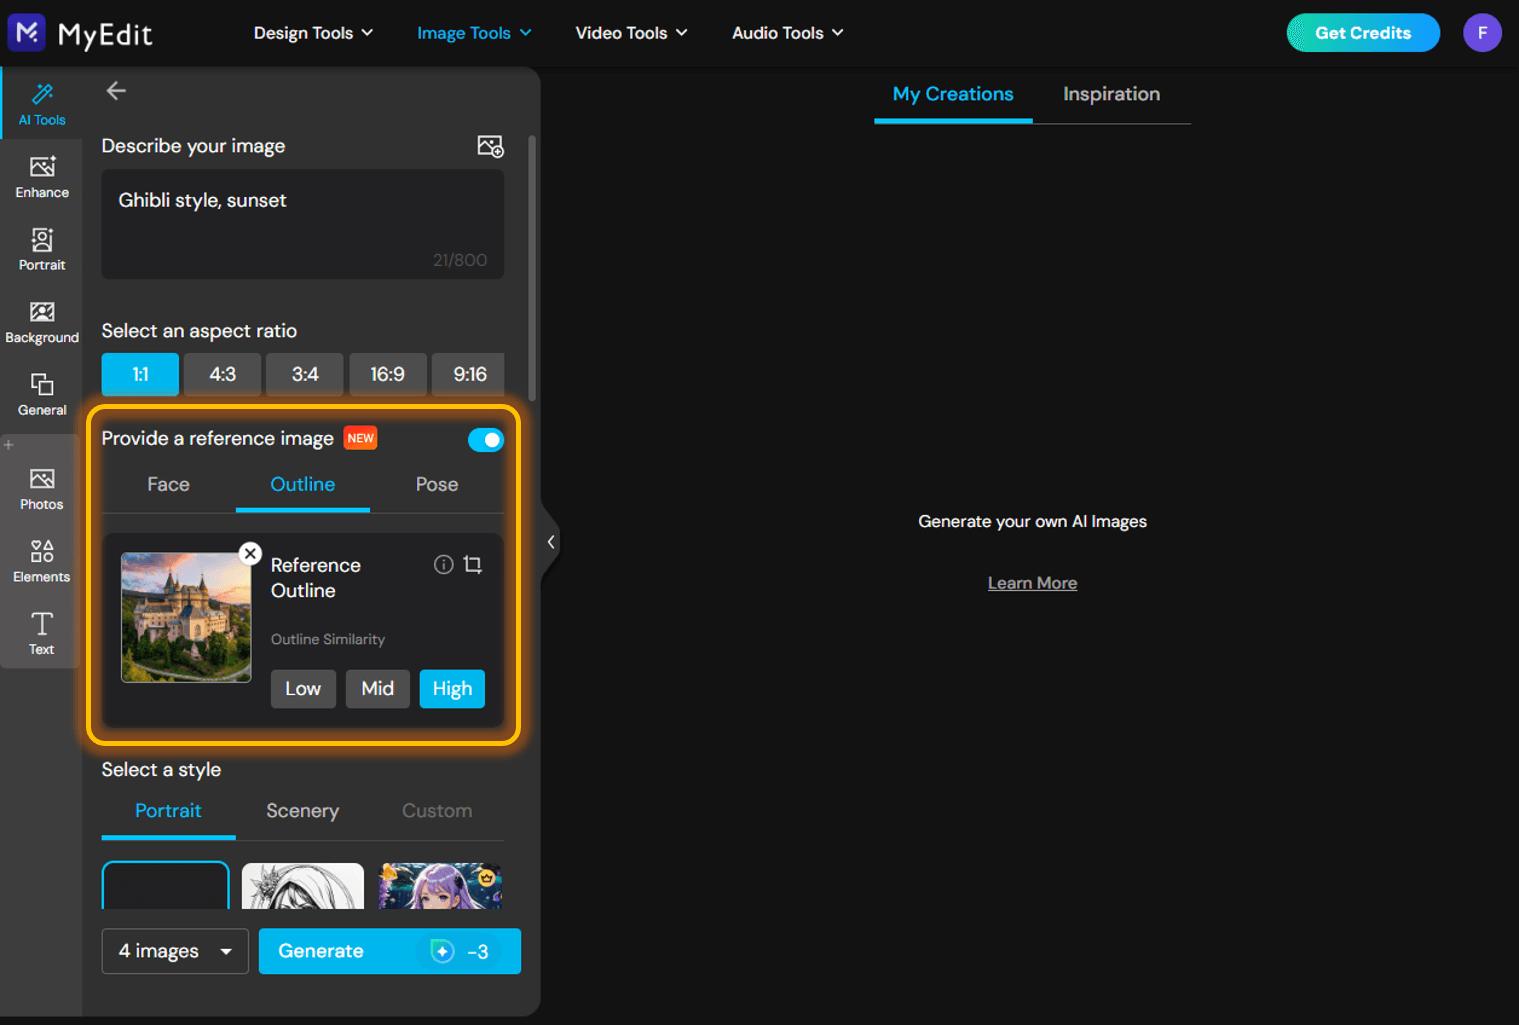Switch to the Face reference tab

click(168, 485)
